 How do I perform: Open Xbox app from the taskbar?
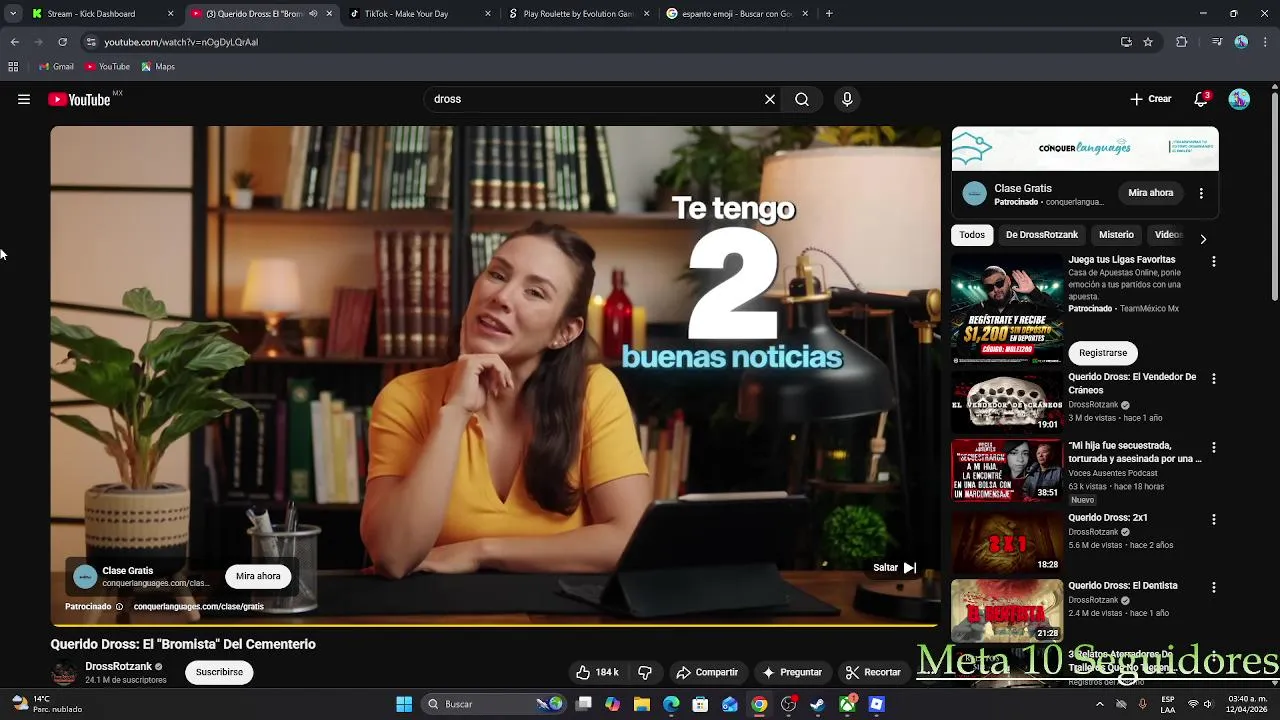tap(847, 704)
